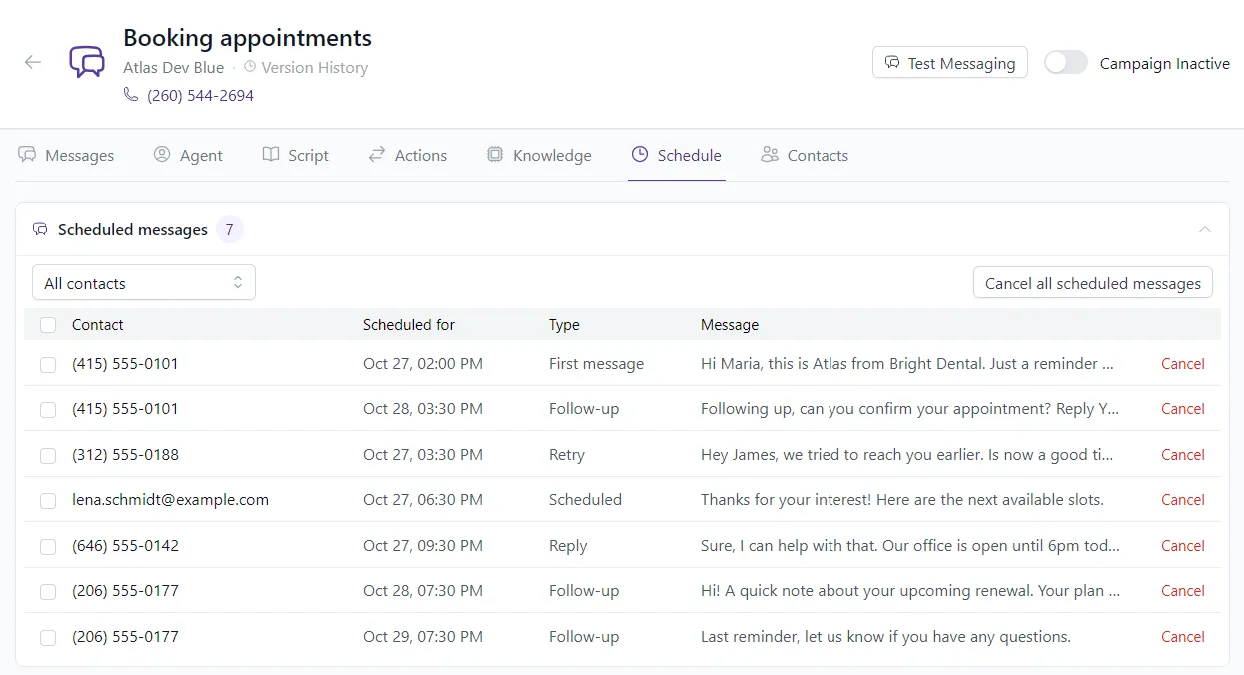This screenshot has width=1244, height=675.
Task: Click the Oct 27, 09:30 PM cell
Action: (423, 546)
